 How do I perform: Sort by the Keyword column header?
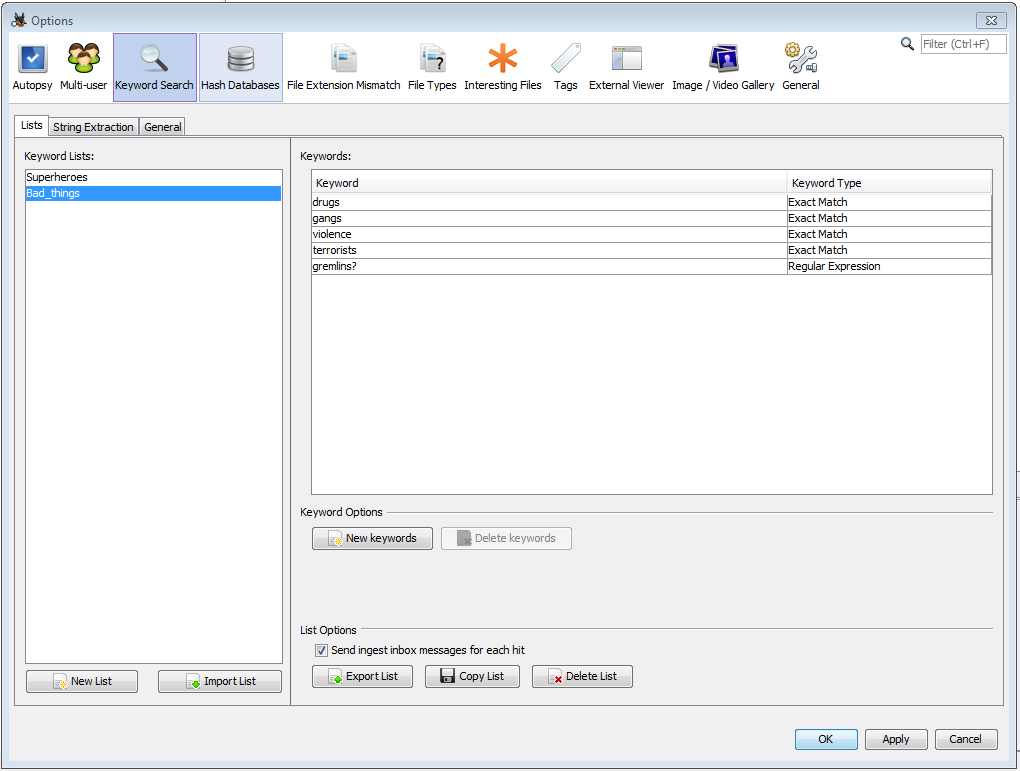tap(549, 183)
